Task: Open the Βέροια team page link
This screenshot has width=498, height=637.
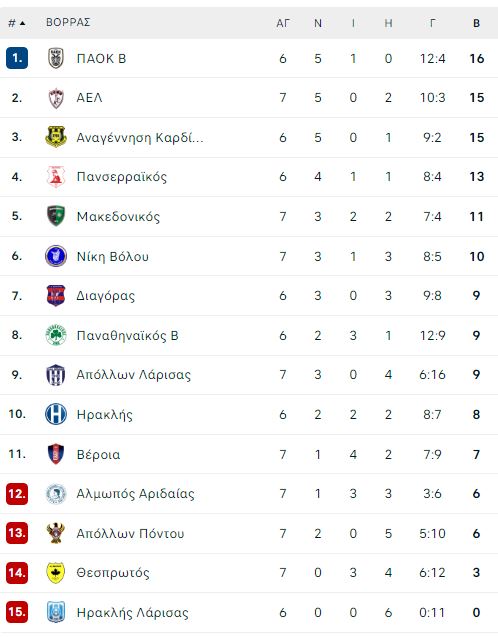Action: coord(98,454)
